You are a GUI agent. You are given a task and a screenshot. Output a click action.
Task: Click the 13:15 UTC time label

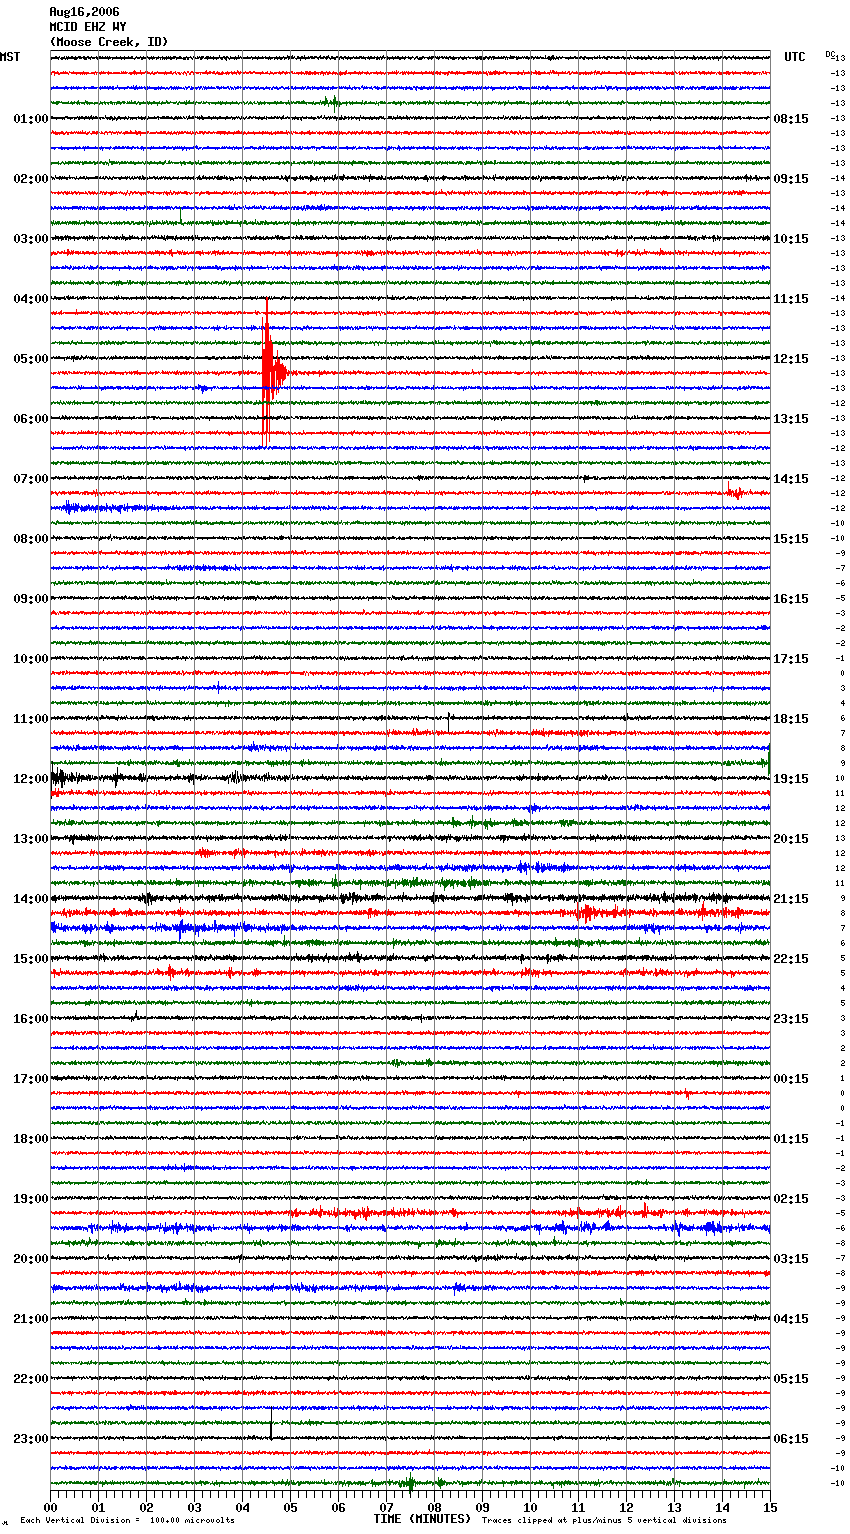(791, 419)
